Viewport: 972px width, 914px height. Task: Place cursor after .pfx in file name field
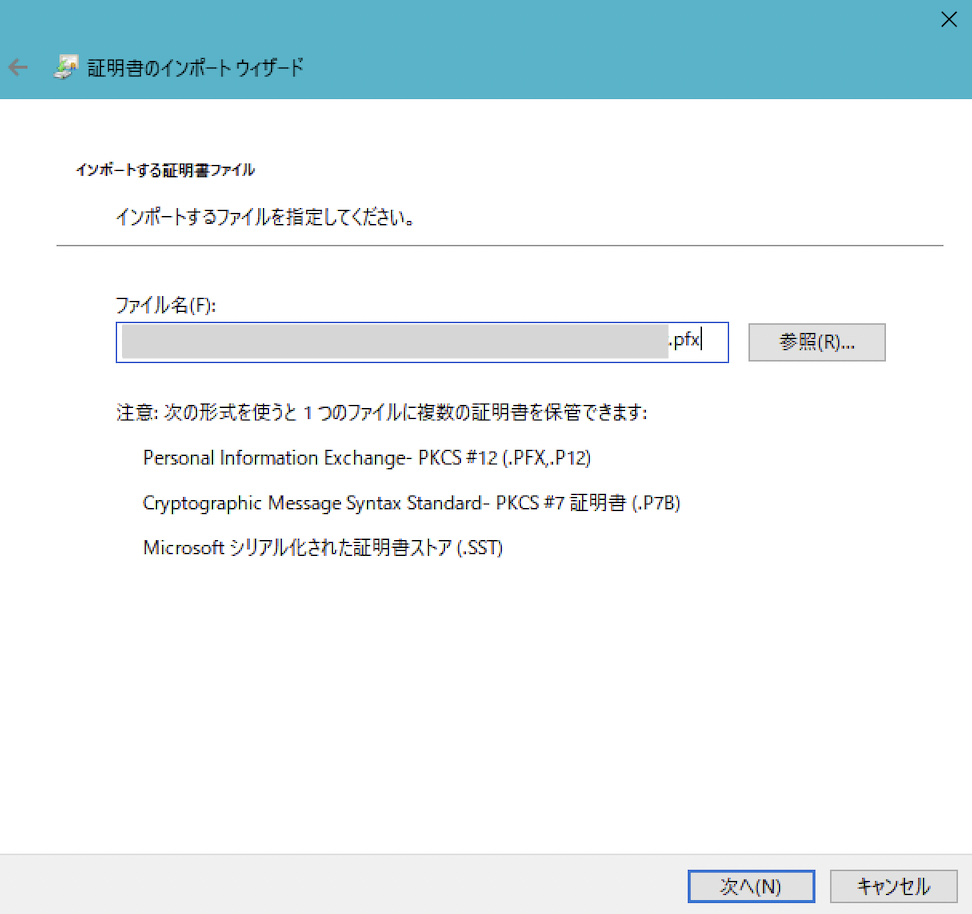702,341
